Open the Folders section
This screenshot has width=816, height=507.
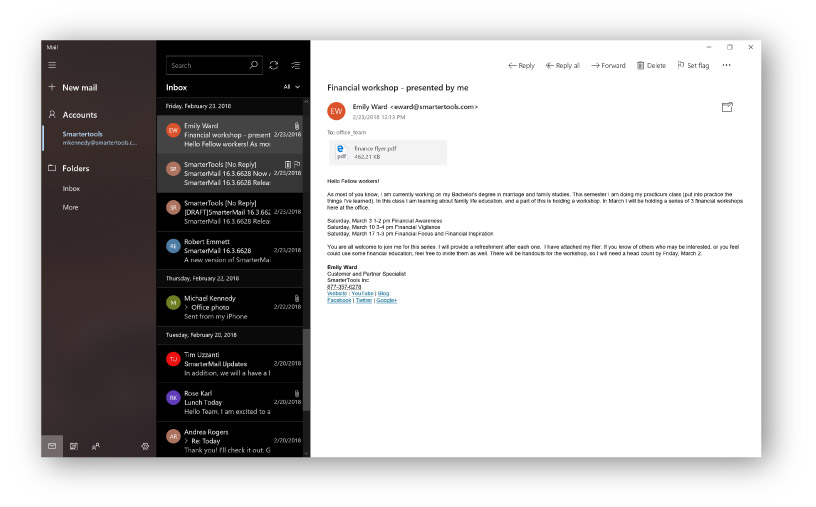69,168
